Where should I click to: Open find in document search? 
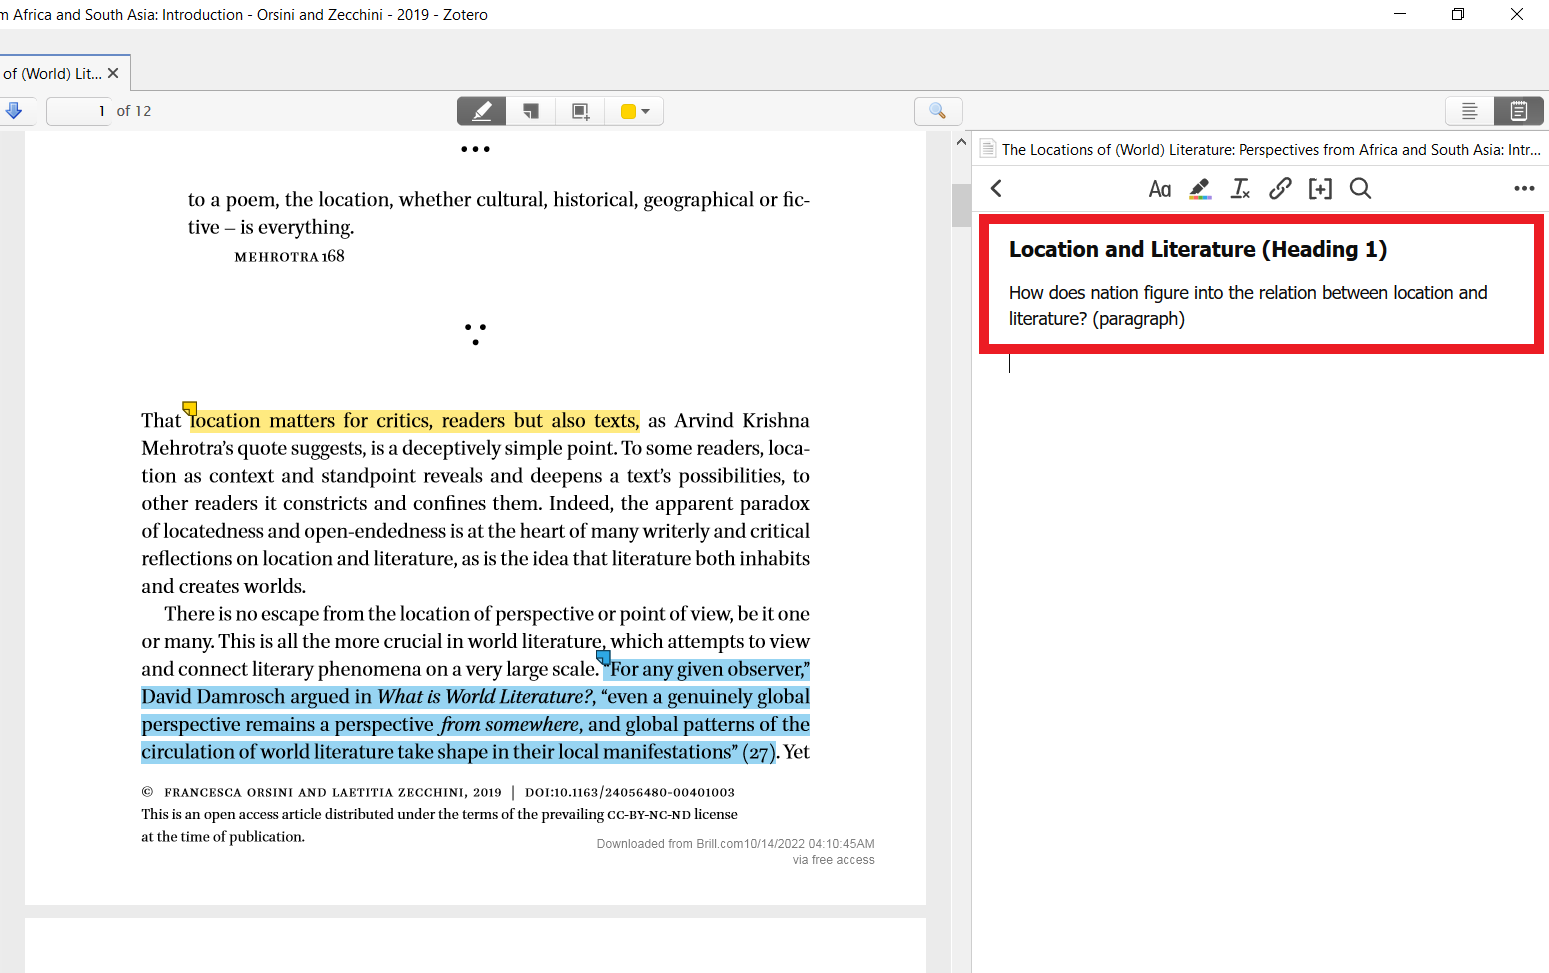pyautogui.click(x=937, y=110)
